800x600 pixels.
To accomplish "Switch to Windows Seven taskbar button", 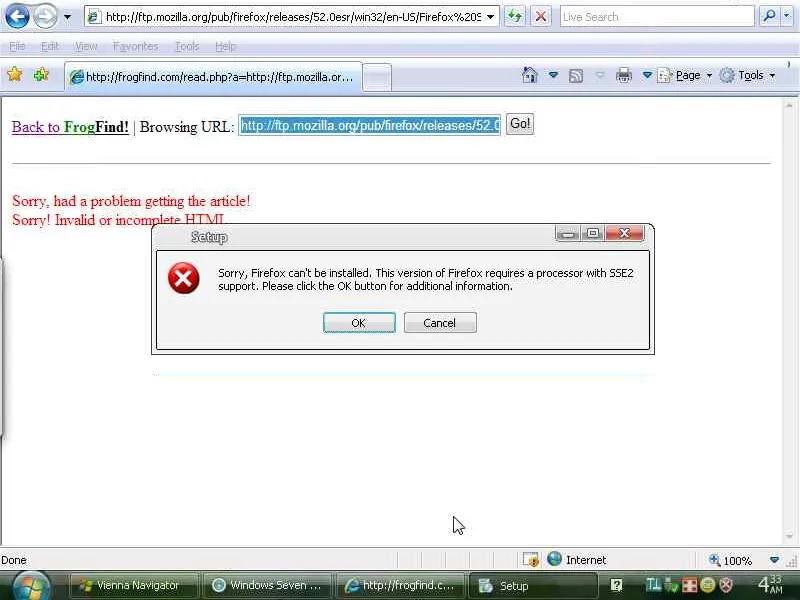I will click(x=267, y=585).
